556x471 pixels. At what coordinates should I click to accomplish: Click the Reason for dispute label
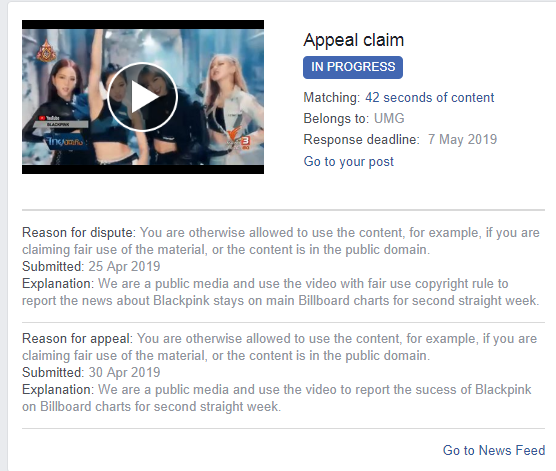tap(79, 233)
